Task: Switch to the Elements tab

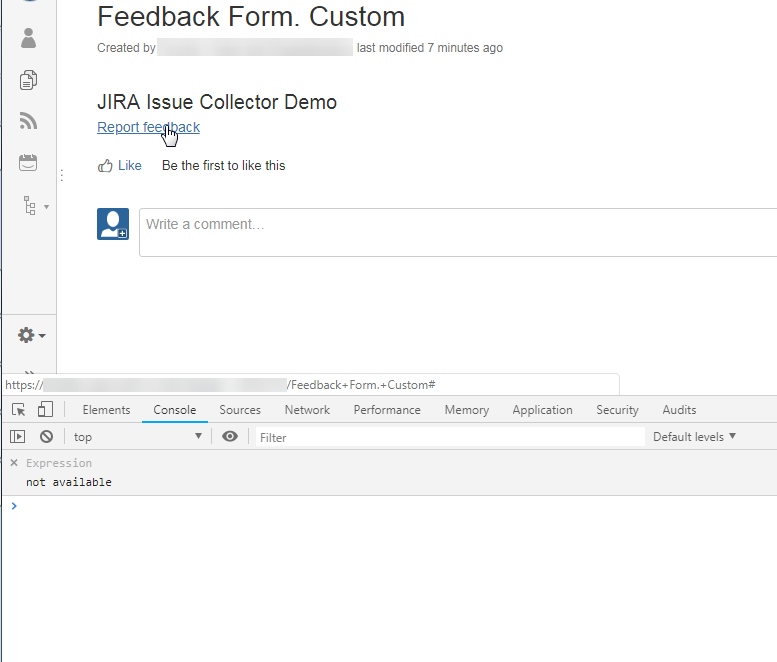Action: [x=107, y=410]
